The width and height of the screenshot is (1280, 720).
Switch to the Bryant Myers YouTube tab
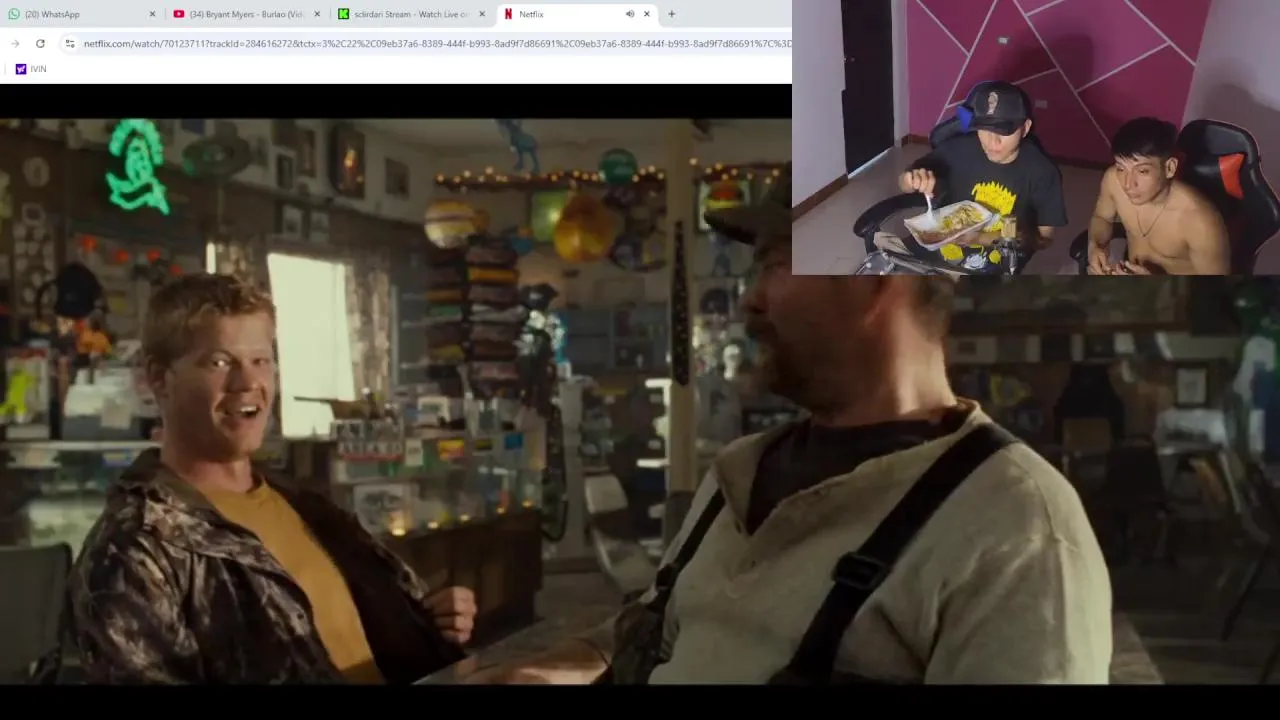(x=247, y=14)
